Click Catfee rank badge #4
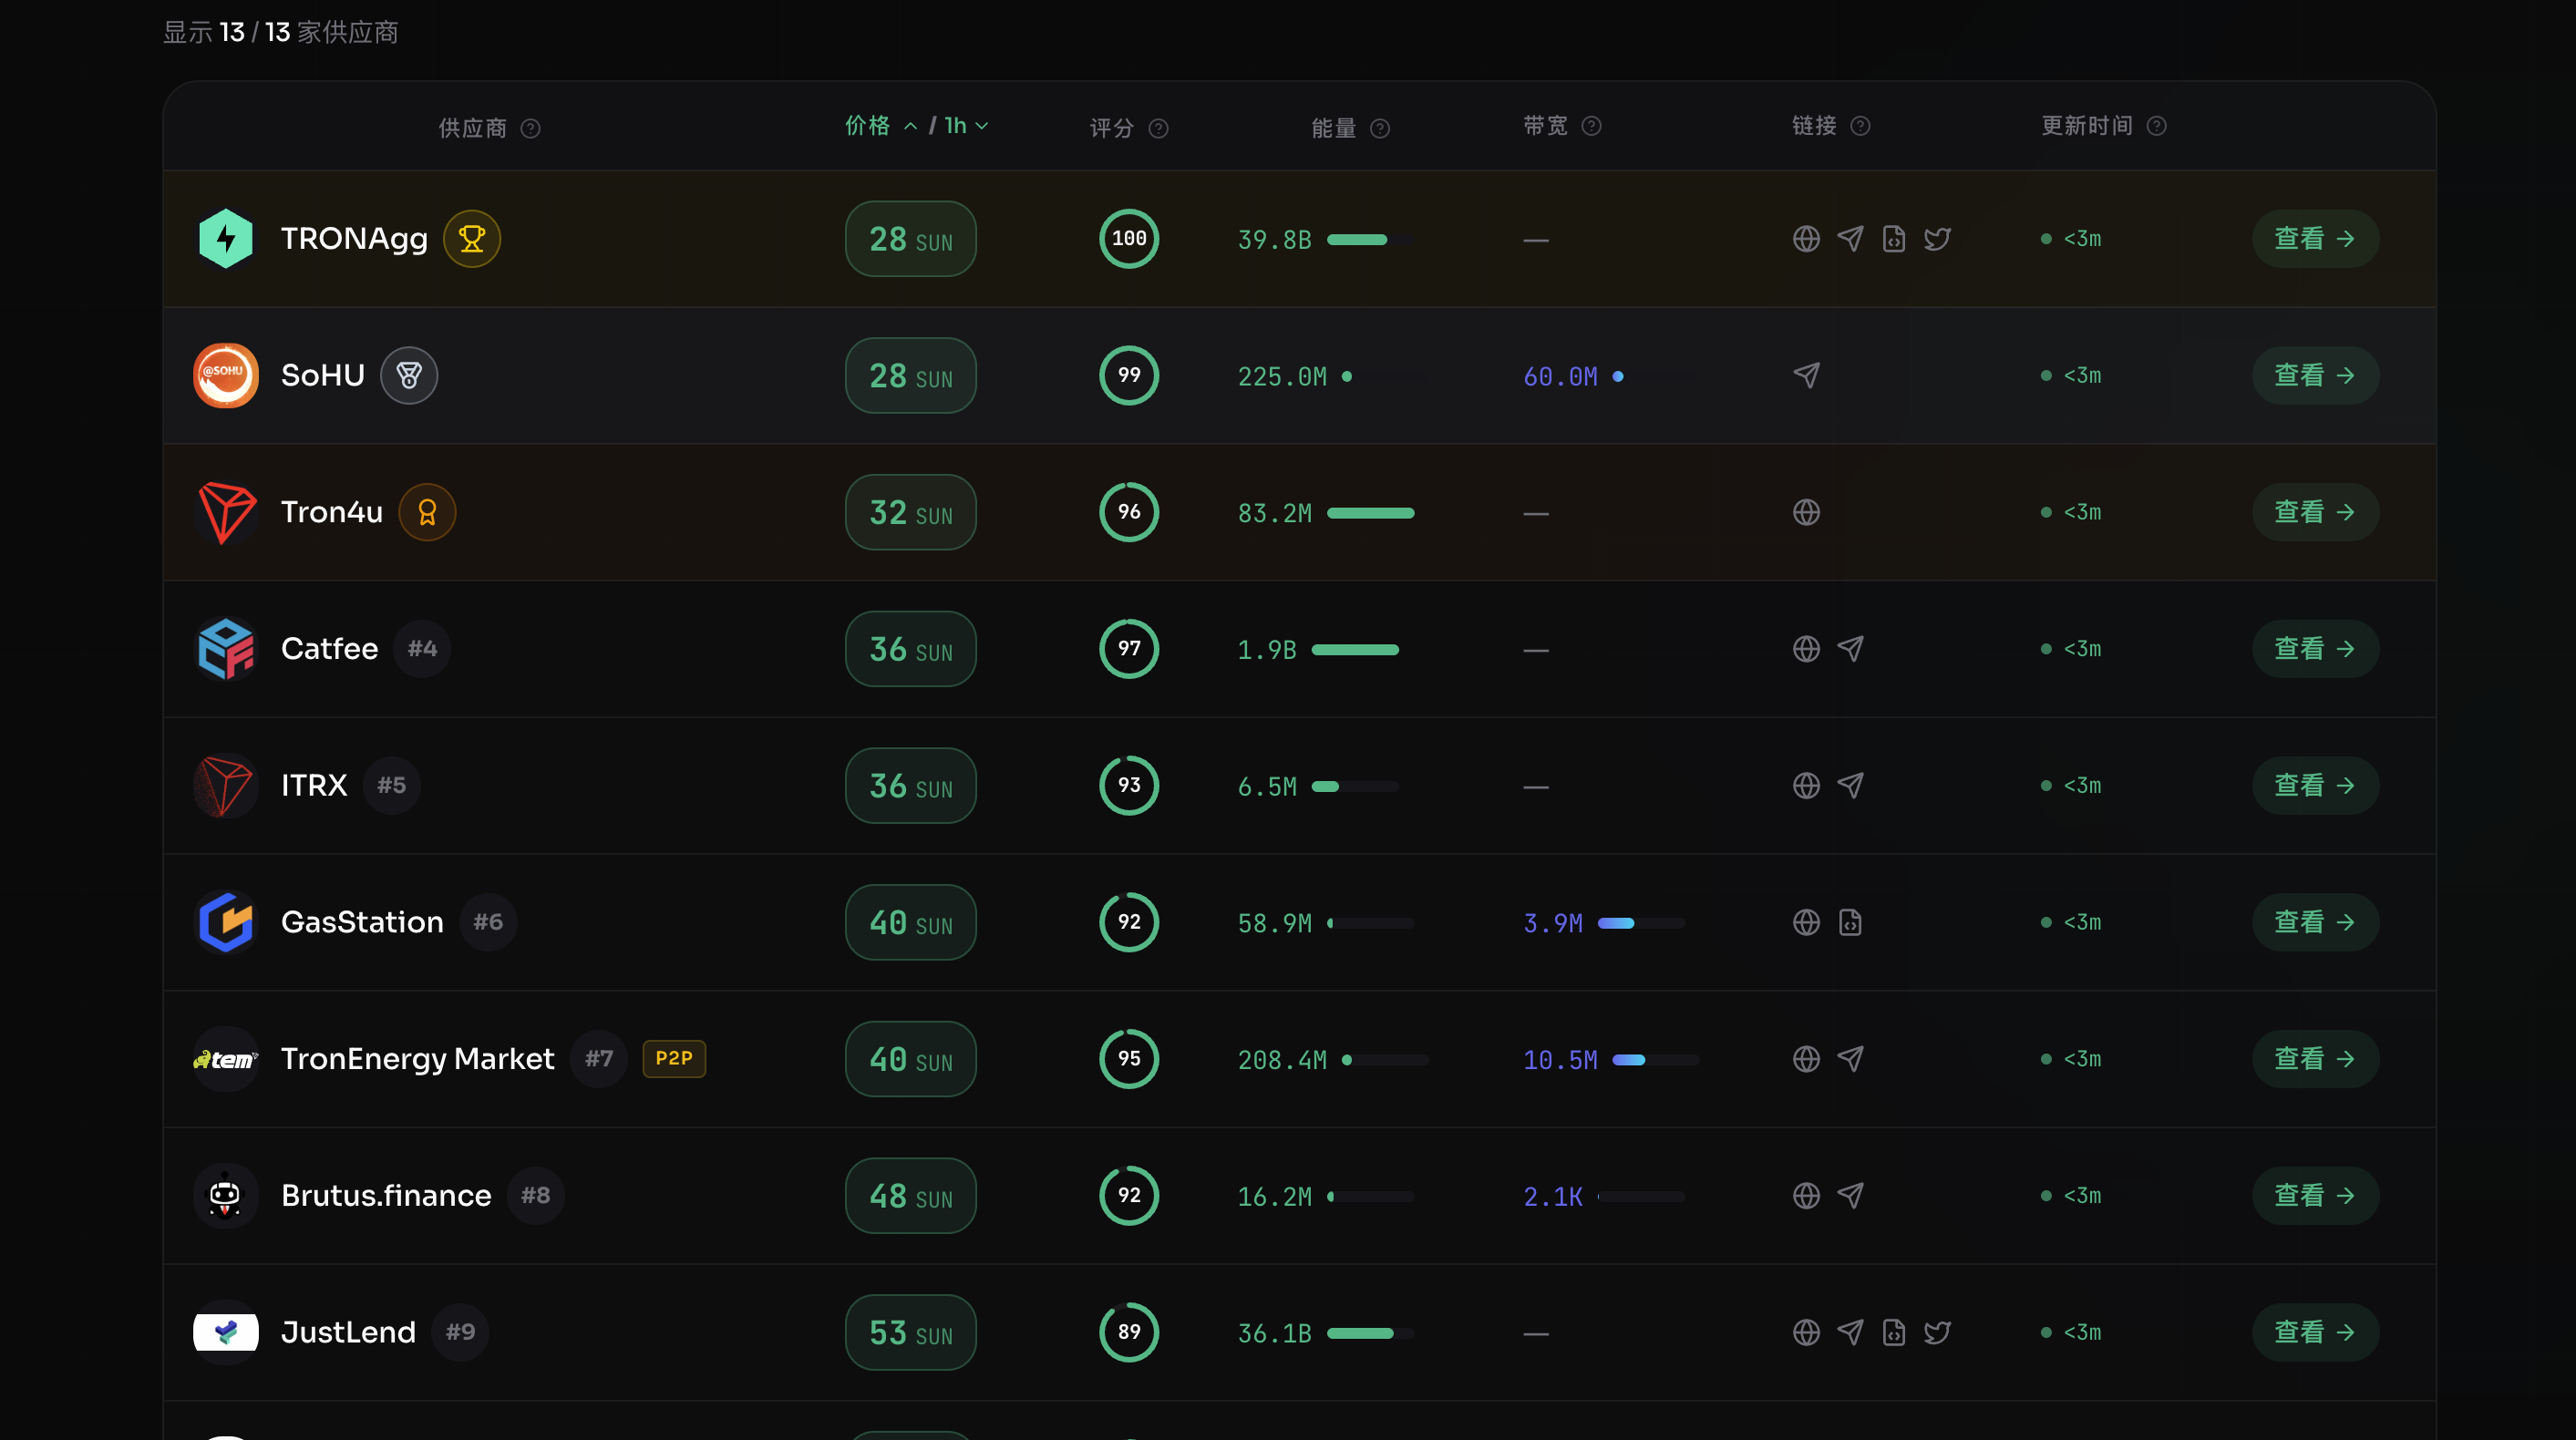 point(422,649)
